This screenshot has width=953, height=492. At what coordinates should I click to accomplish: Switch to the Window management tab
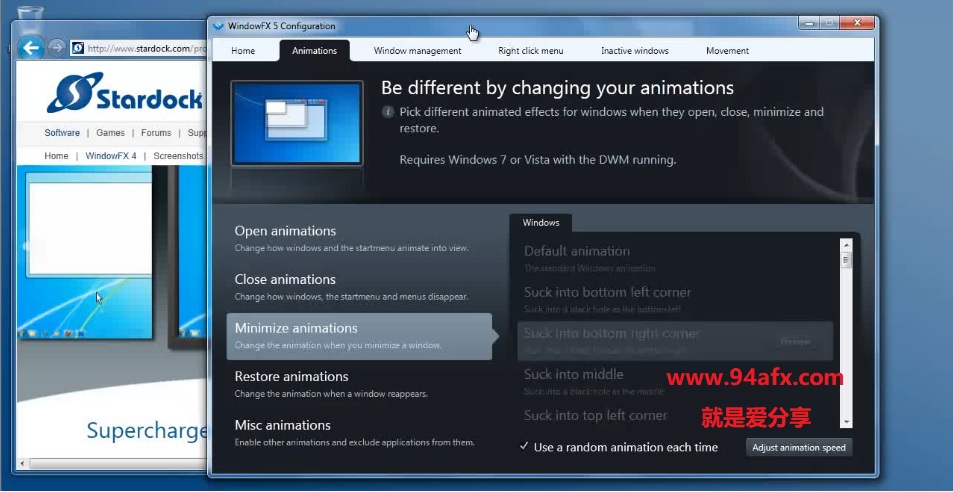tap(418, 51)
